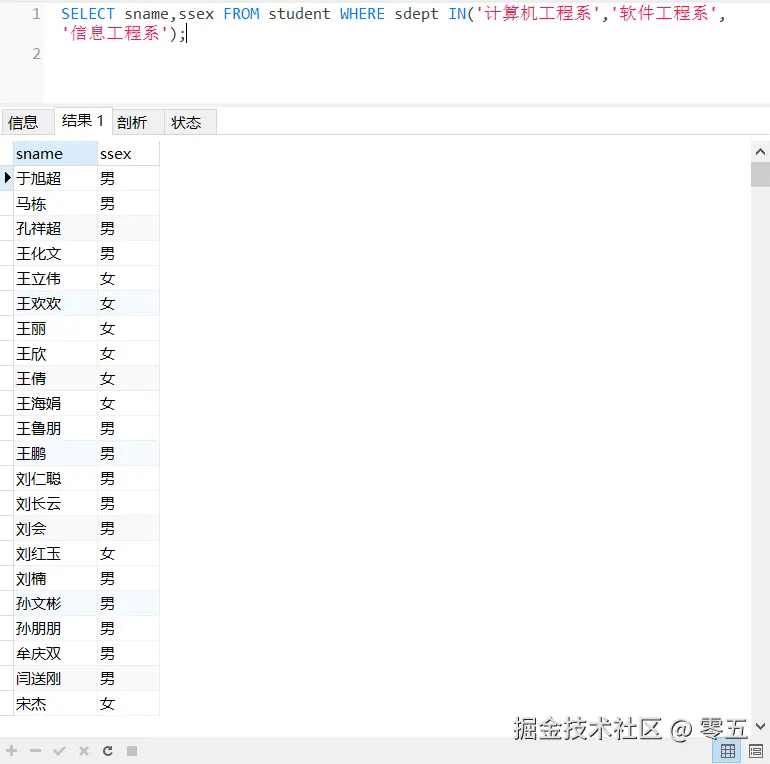Click the '信息工程系' string in query
This screenshot has width=770, height=764.
coord(115,33)
